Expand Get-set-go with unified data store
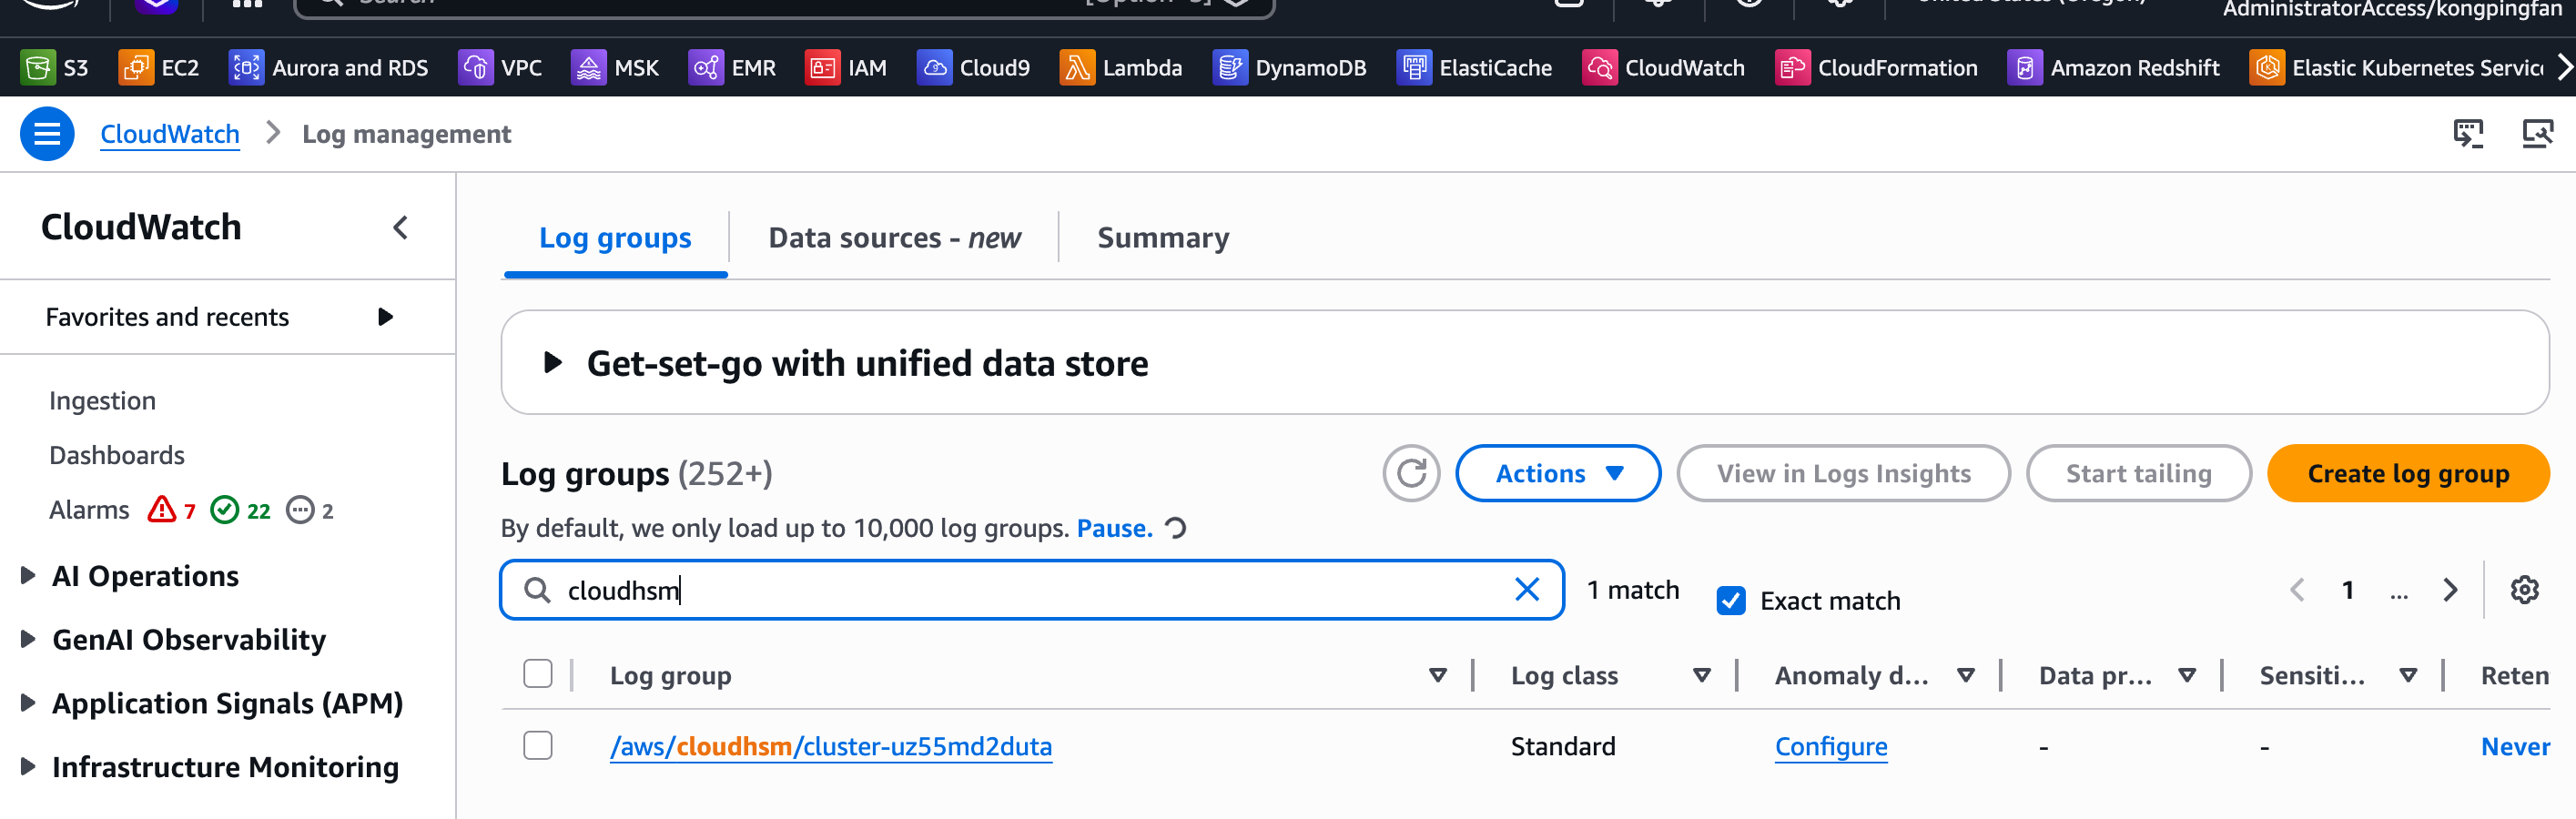This screenshot has width=2576, height=819. (552, 363)
